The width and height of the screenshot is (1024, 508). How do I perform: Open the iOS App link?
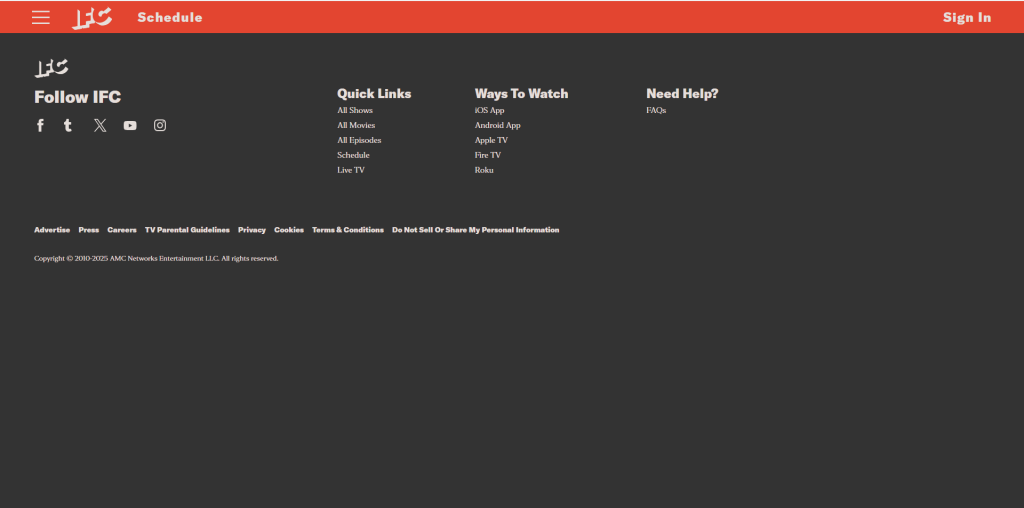489,110
